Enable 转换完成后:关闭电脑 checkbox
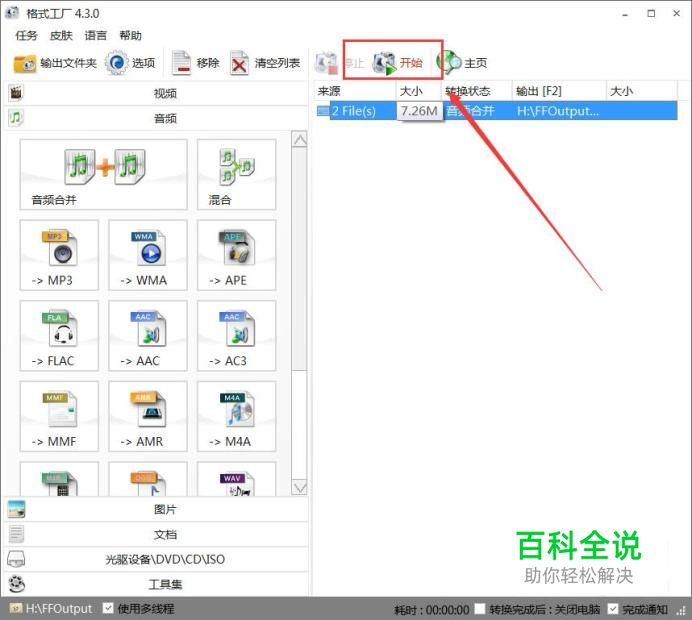This screenshot has width=692, height=620. click(x=480, y=609)
